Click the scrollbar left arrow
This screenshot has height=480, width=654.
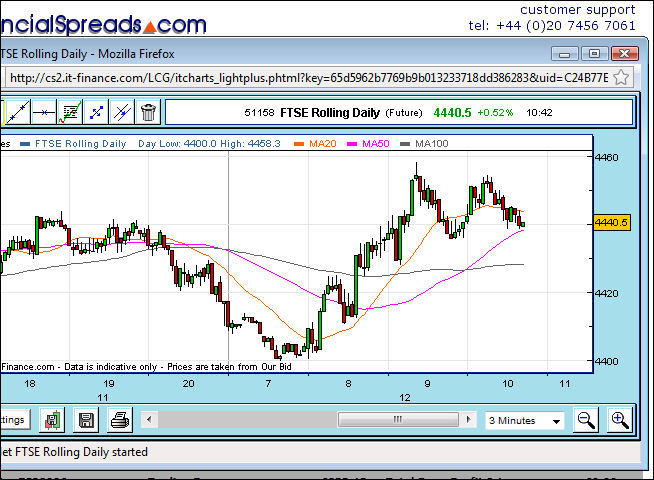tap(149, 420)
